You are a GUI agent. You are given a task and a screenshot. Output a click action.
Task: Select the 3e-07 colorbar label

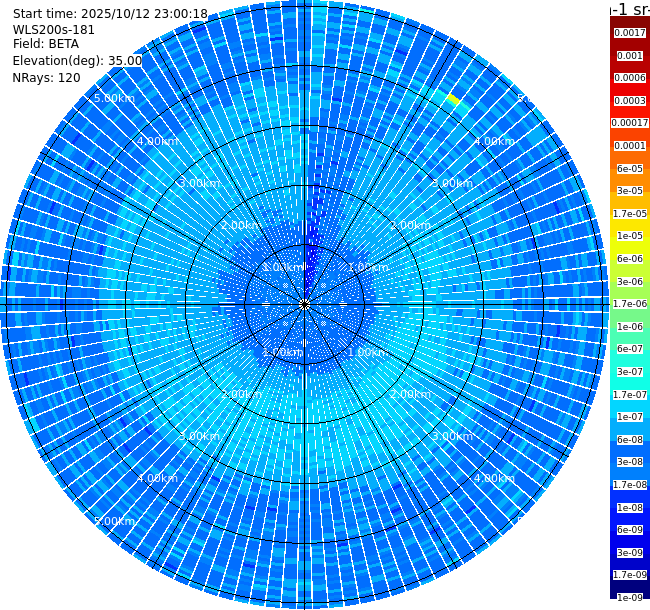pyautogui.click(x=630, y=372)
